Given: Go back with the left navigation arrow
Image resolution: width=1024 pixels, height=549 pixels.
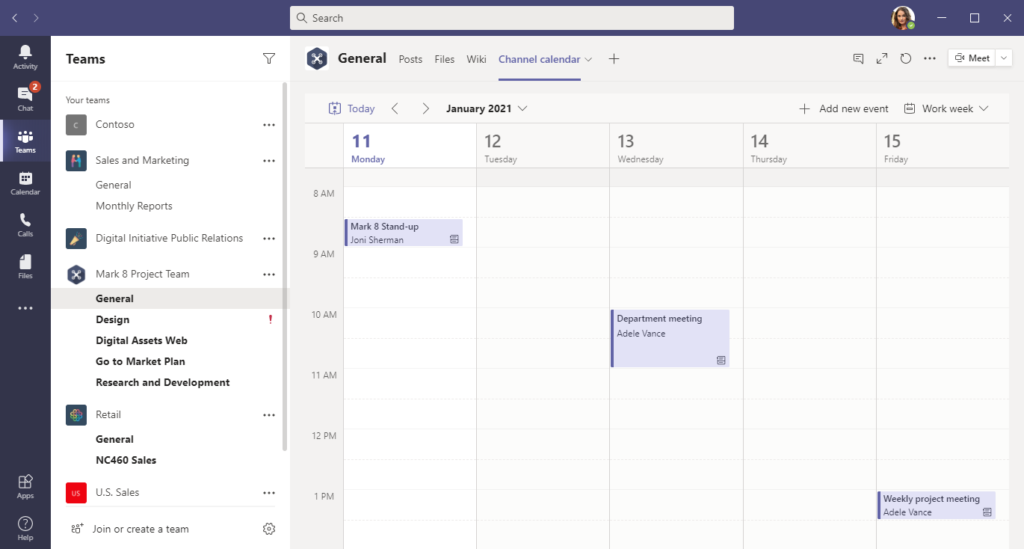Looking at the screenshot, I should (x=15, y=18).
